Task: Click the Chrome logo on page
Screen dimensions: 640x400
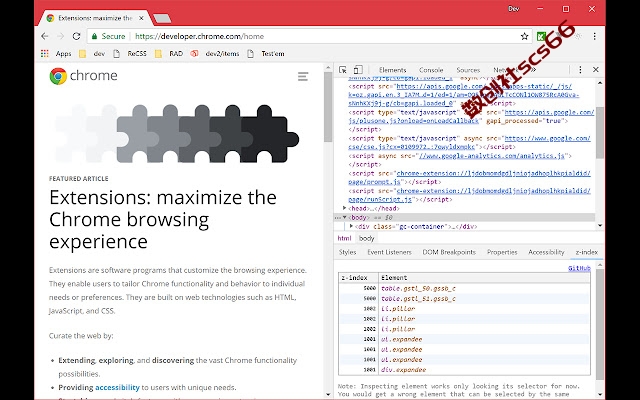Action: pyautogui.click(x=83, y=76)
